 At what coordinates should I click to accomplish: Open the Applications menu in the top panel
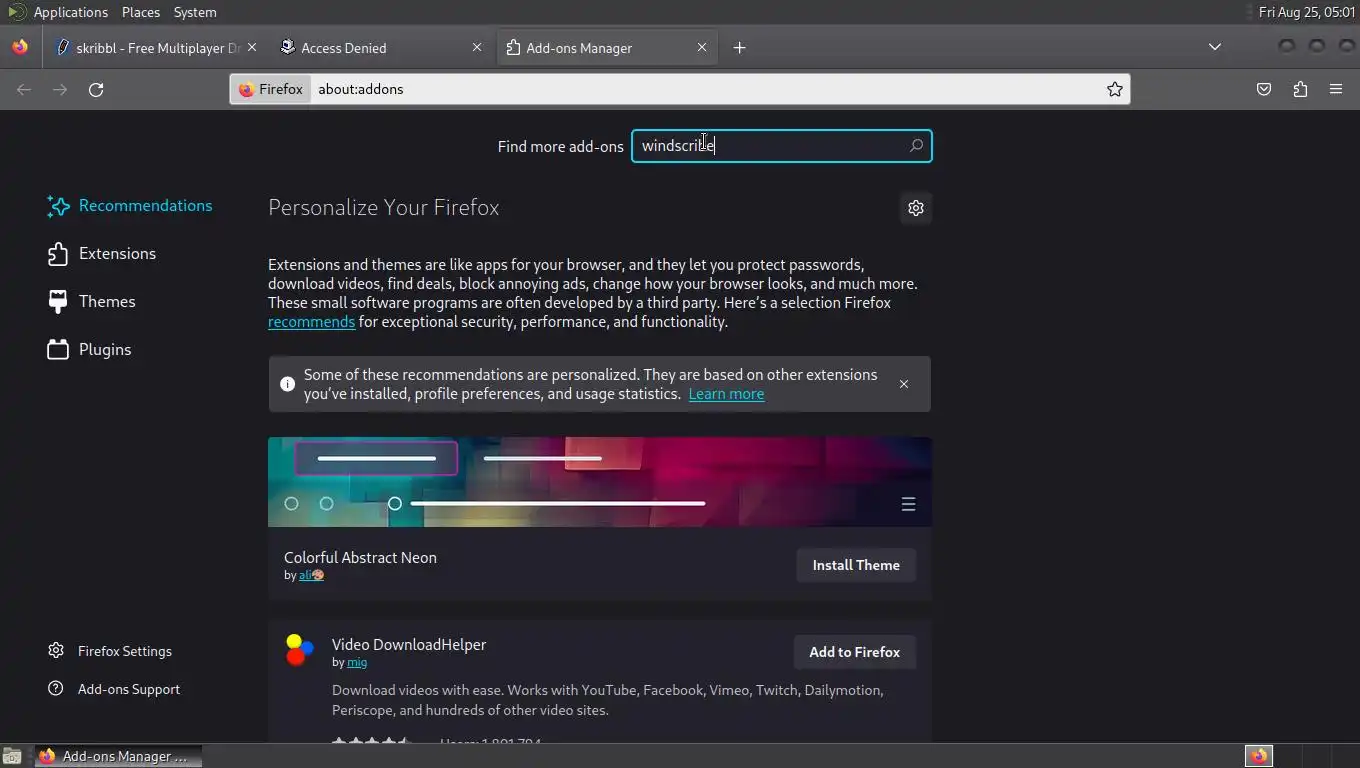pos(70,12)
